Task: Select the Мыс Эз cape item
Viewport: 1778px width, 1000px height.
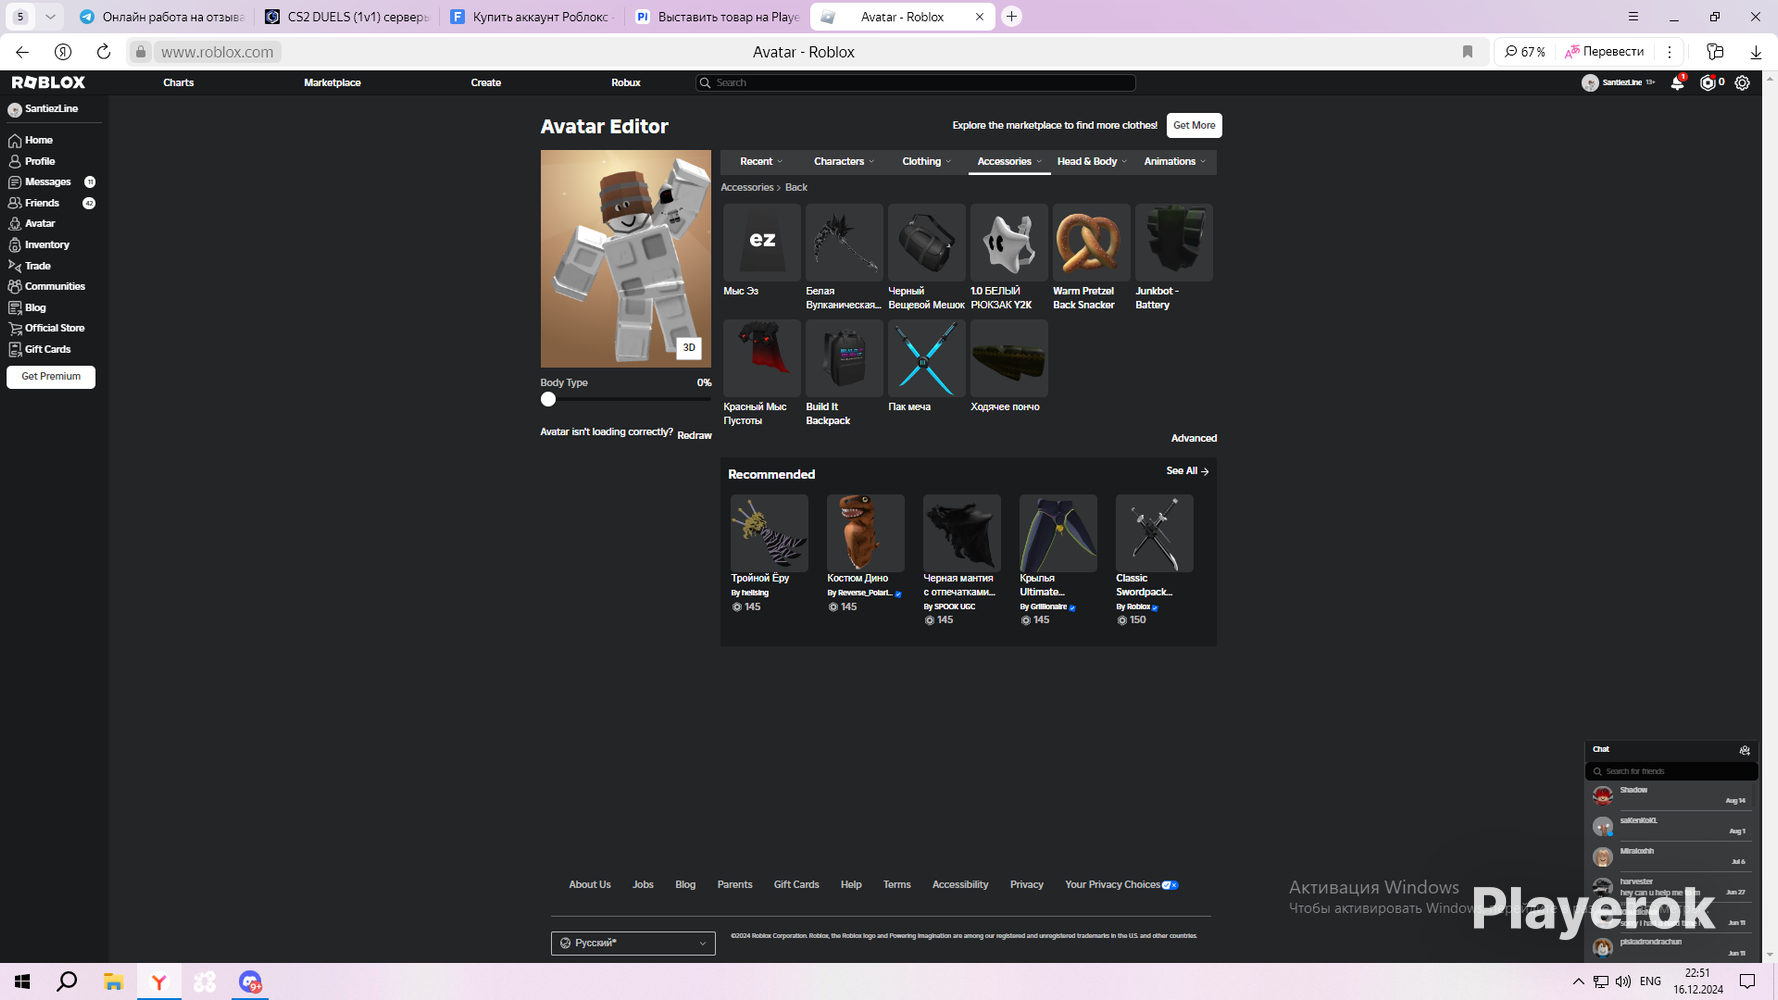Action: point(762,251)
